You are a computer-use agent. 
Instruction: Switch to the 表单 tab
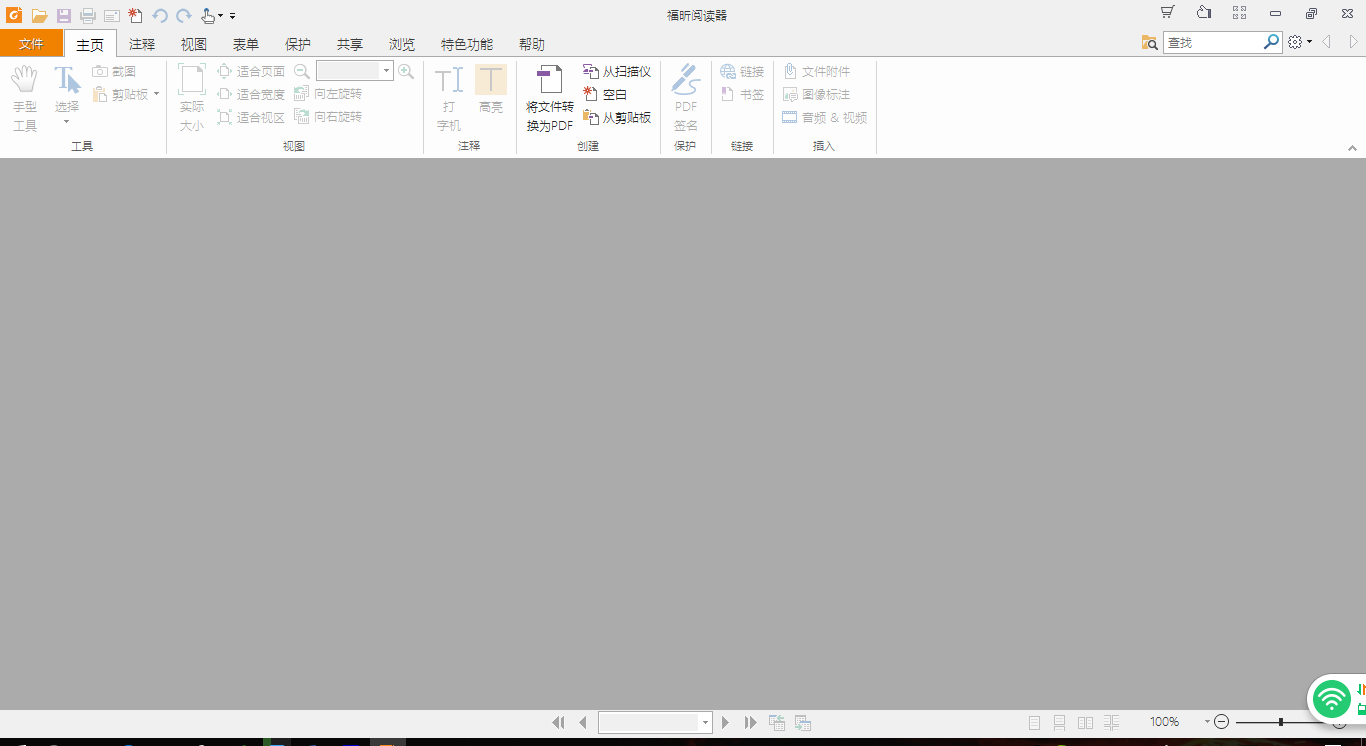click(246, 44)
